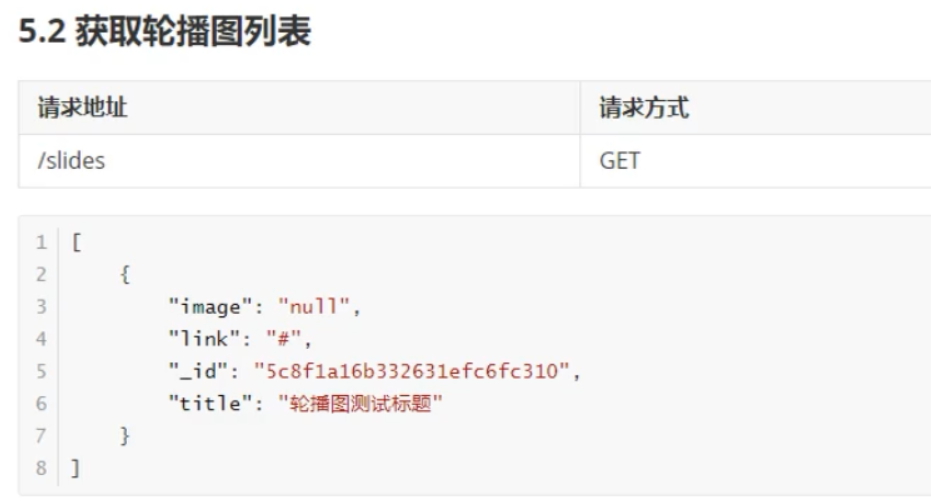Click the /slides request path cell
The width and height of the screenshot is (931, 504).
[x=71, y=160]
